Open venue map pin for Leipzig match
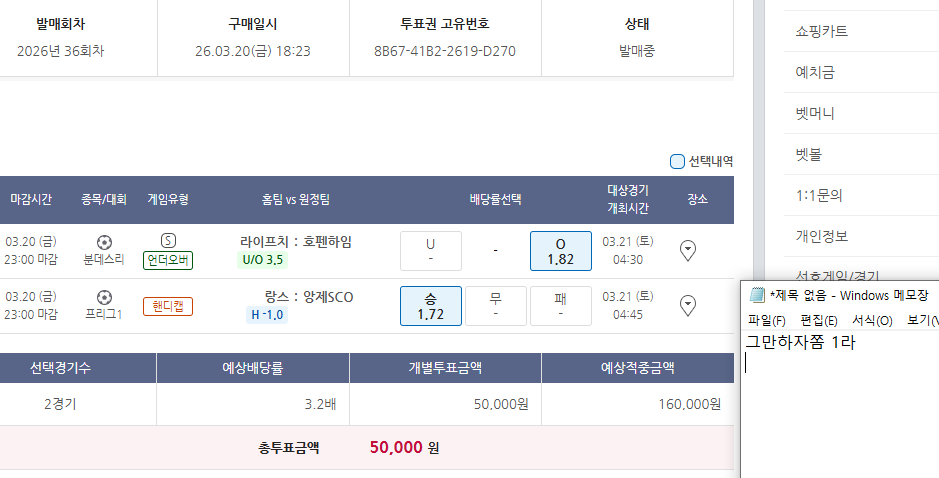This screenshot has width=939, height=478. click(687, 250)
